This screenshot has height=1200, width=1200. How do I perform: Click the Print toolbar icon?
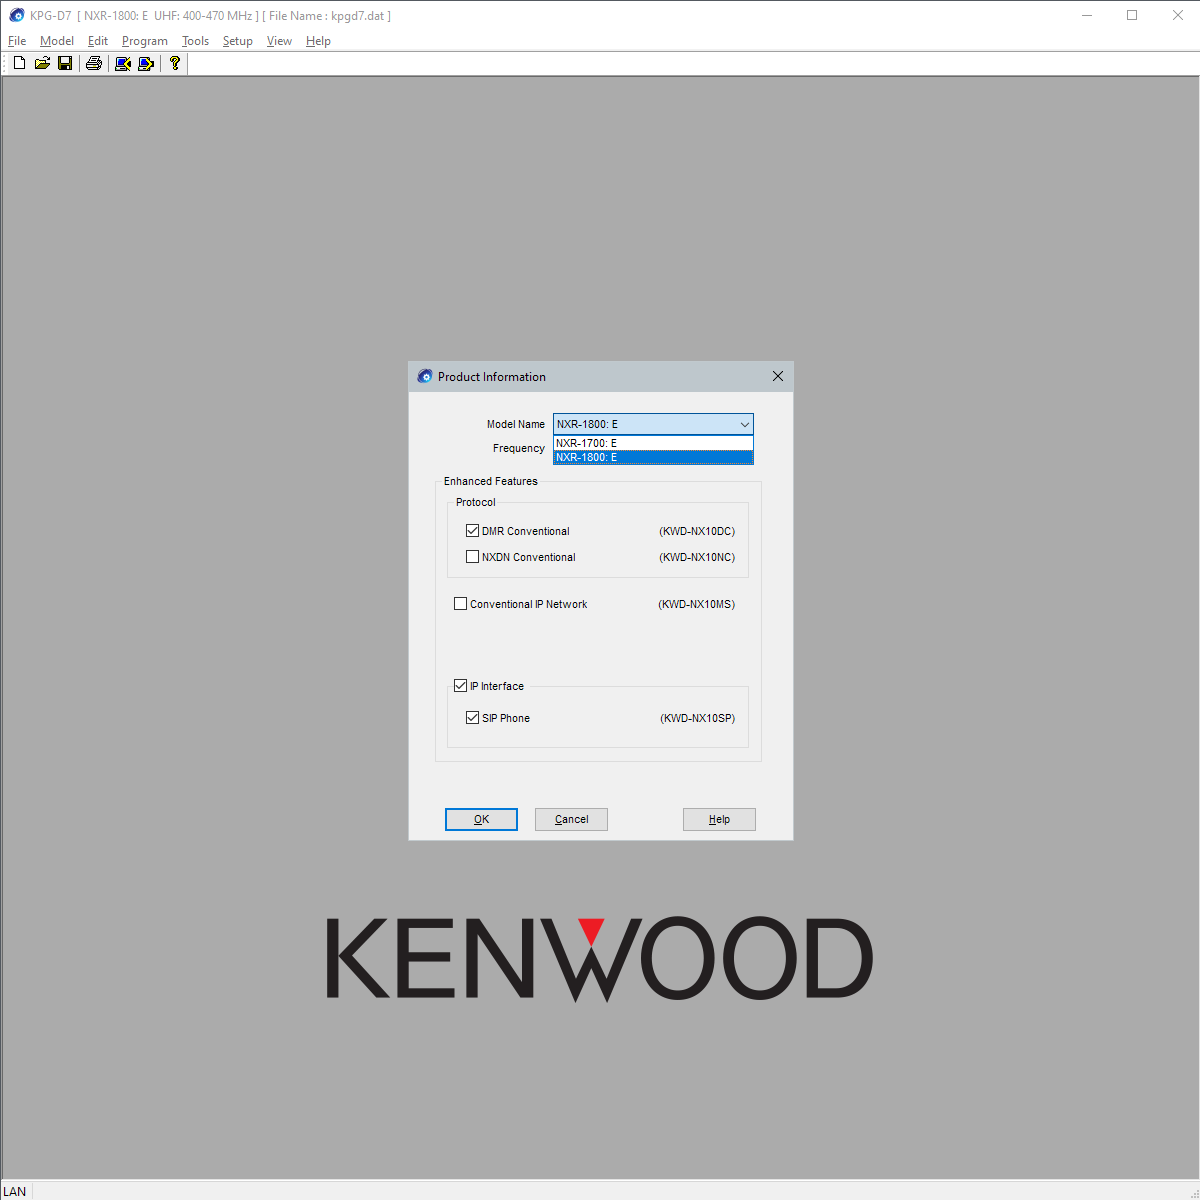tap(94, 63)
